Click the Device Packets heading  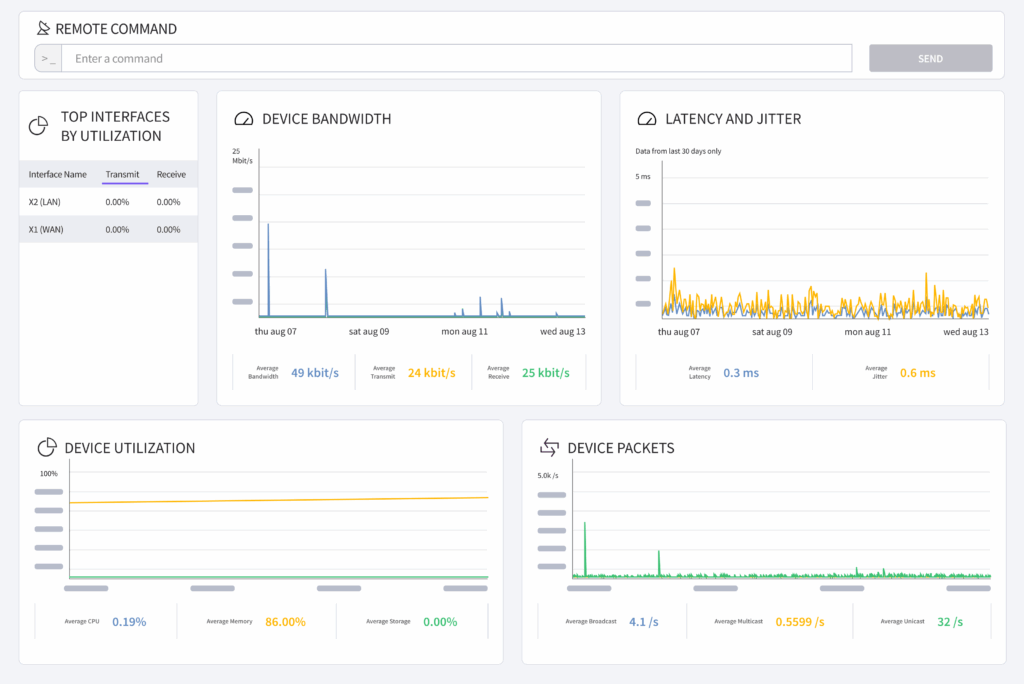(x=620, y=448)
